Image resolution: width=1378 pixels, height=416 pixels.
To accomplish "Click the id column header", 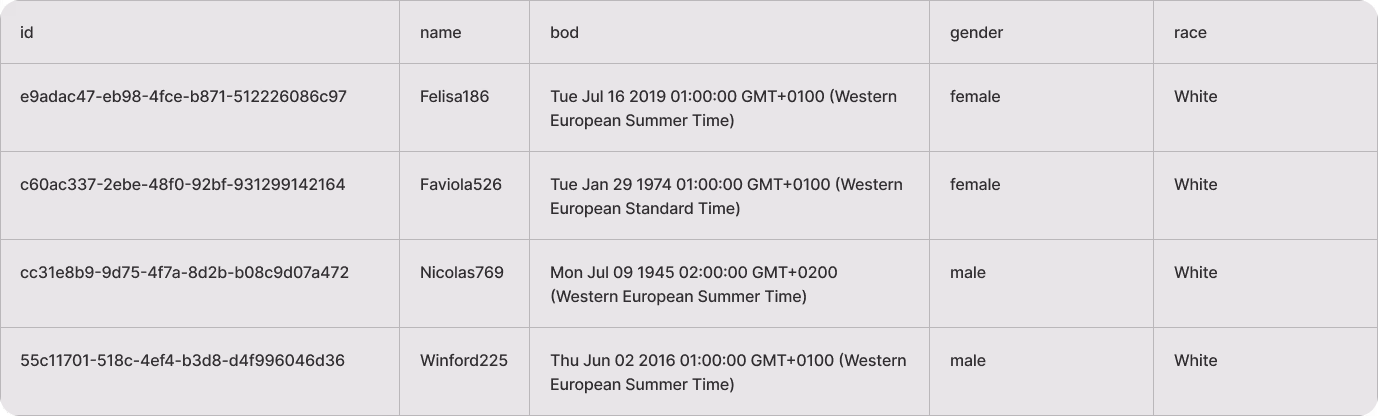I will [x=28, y=32].
